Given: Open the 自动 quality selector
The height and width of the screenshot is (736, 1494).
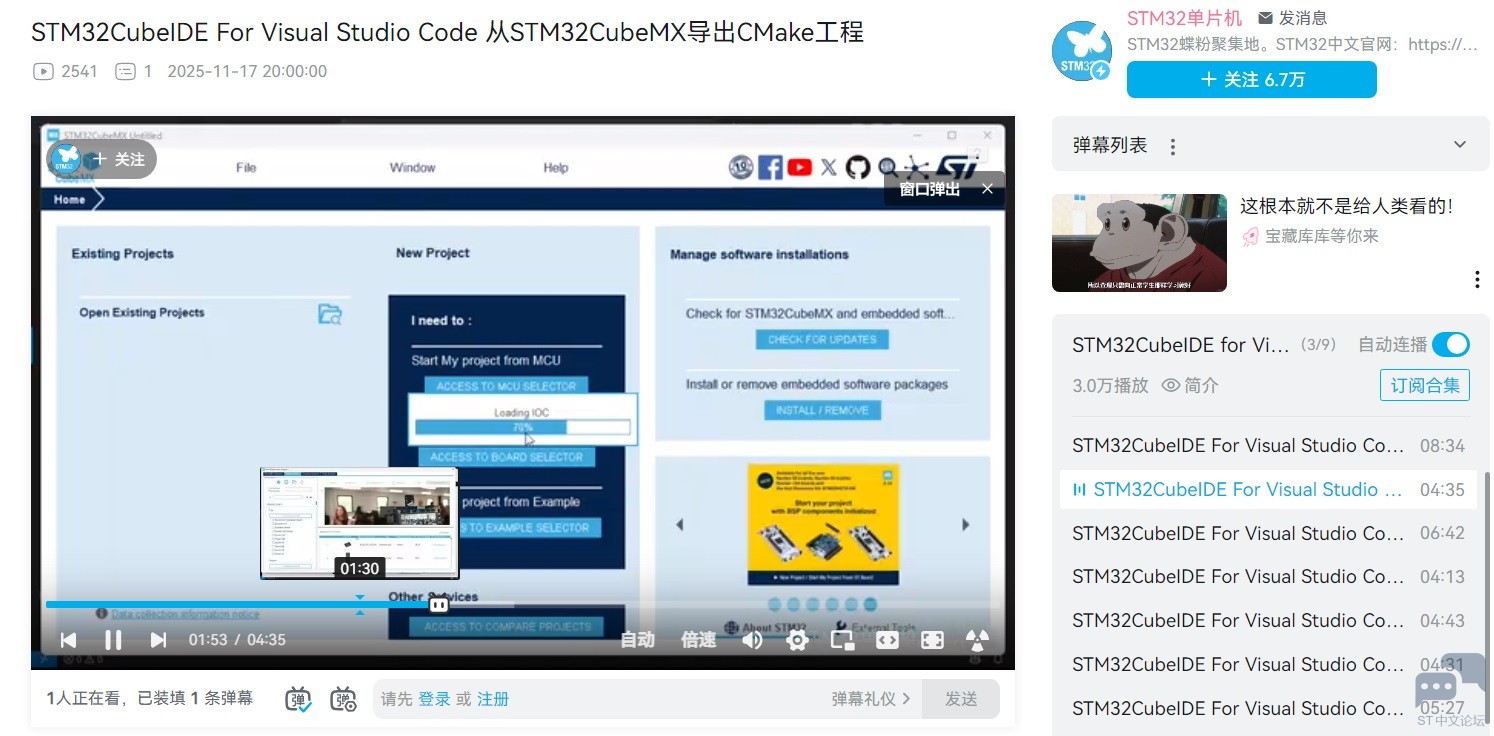Looking at the screenshot, I should coord(638,640).
